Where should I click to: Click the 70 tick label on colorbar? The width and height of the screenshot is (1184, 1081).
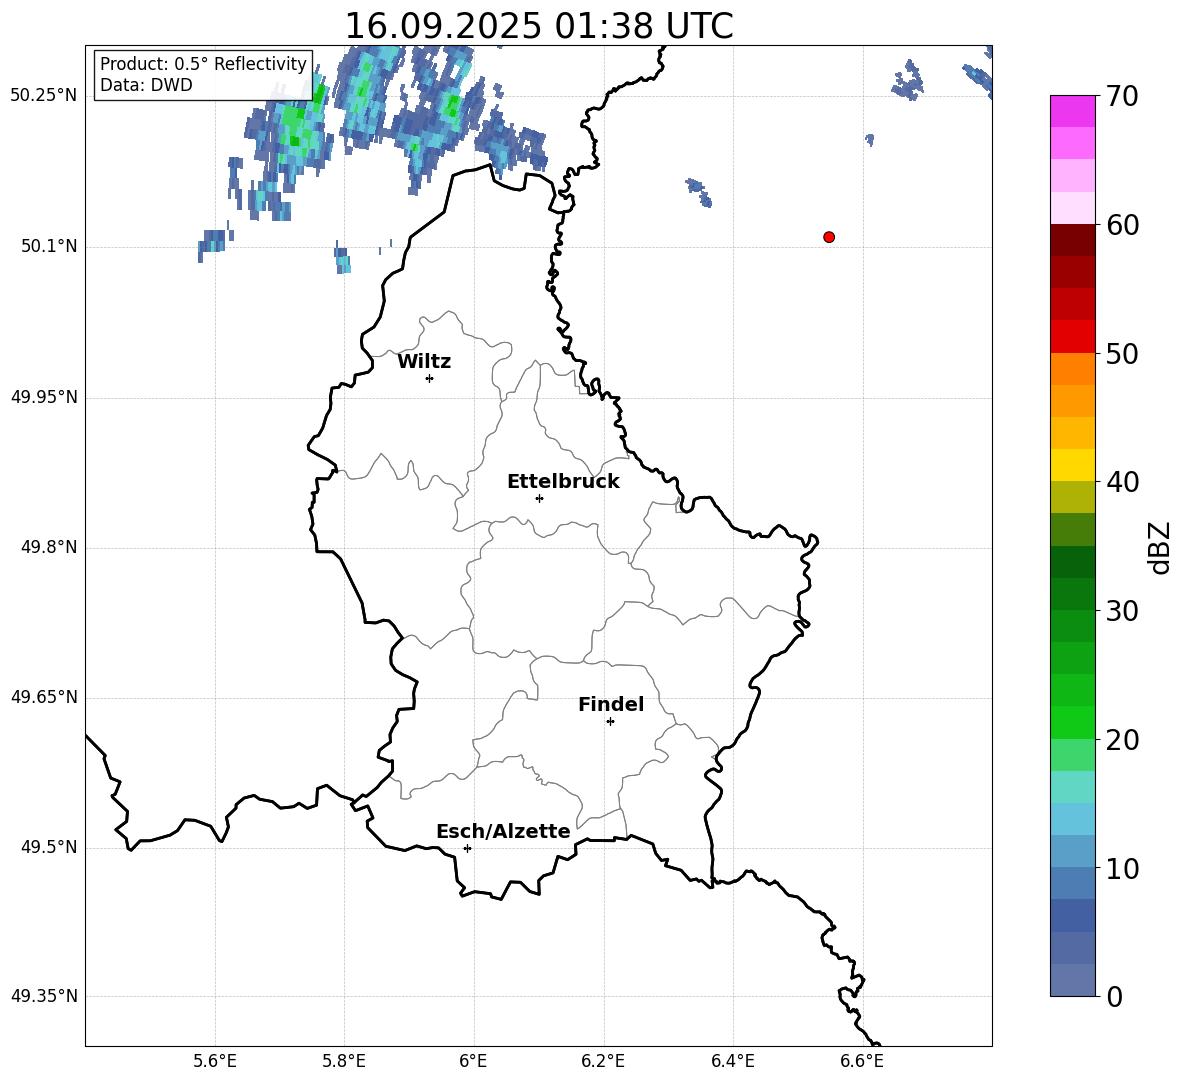(x=1122, y=96)
